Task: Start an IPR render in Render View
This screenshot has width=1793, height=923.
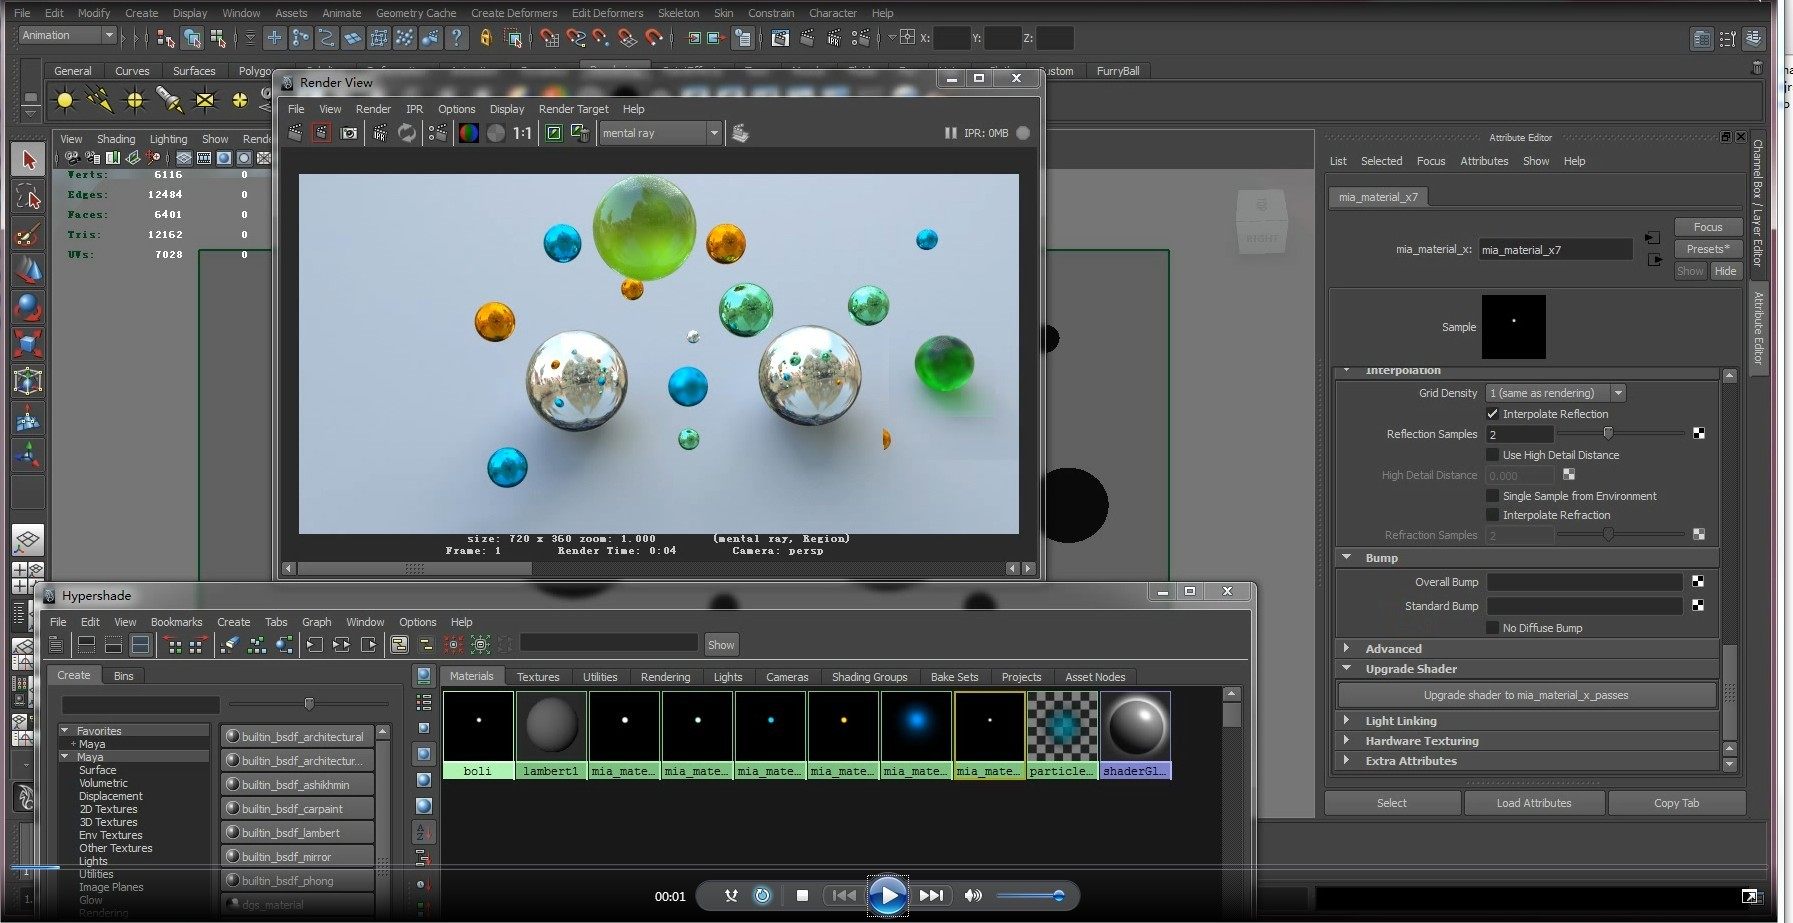Action: [x=378, y=132]
